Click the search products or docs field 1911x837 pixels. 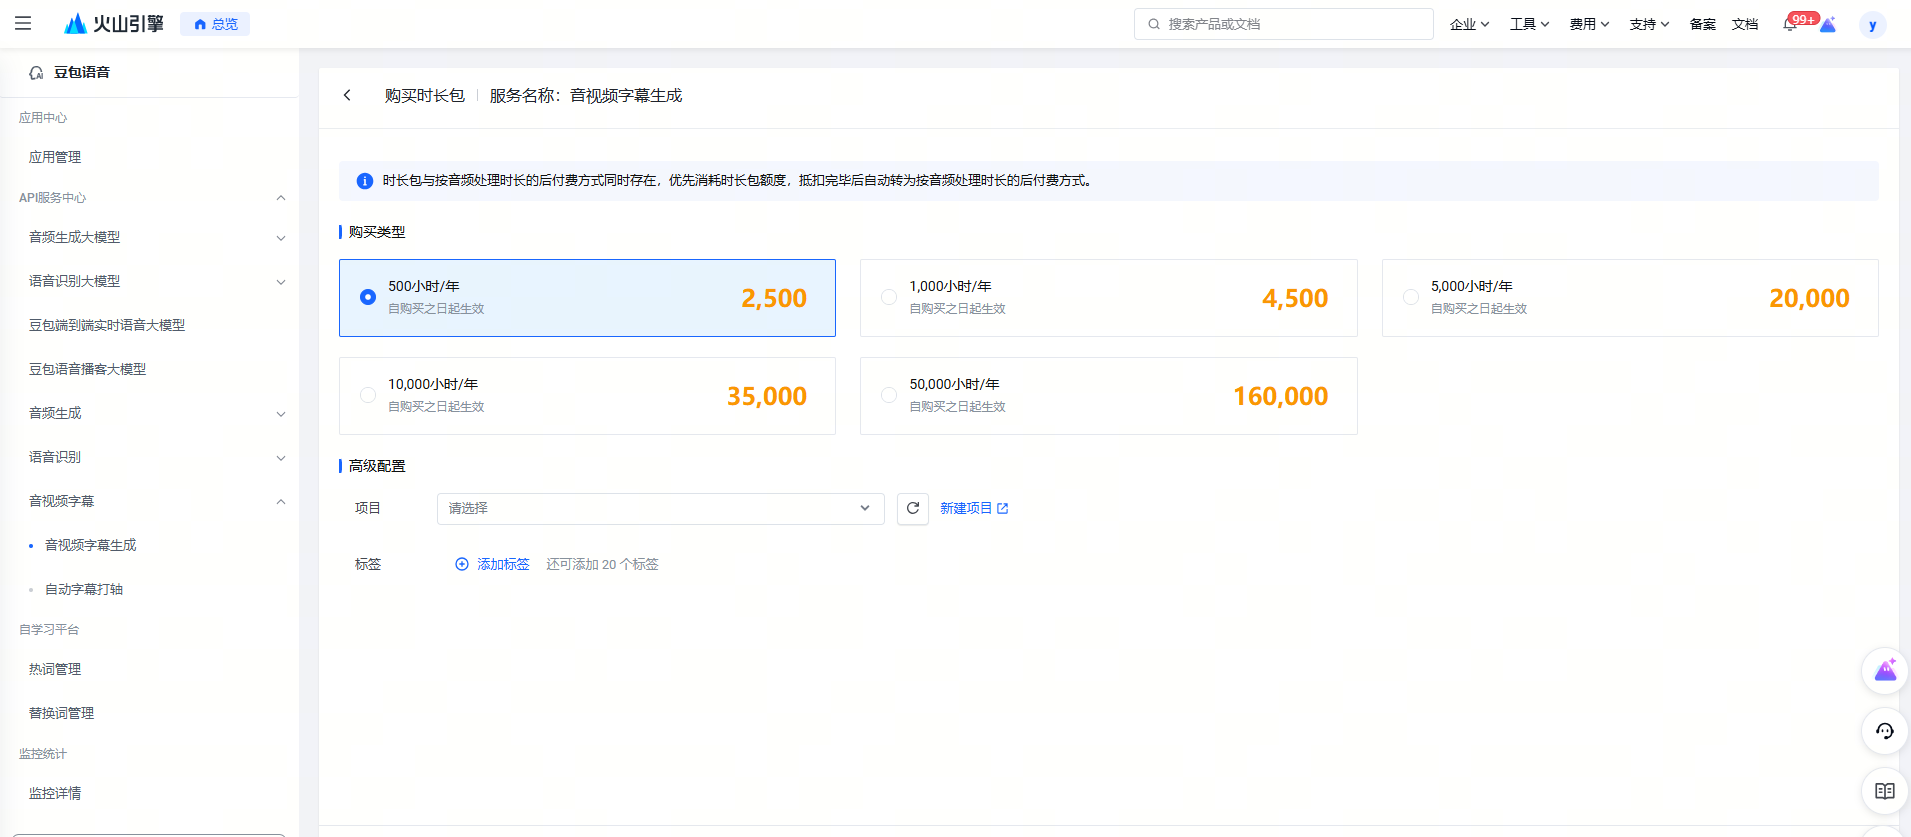click(1284, 24)
